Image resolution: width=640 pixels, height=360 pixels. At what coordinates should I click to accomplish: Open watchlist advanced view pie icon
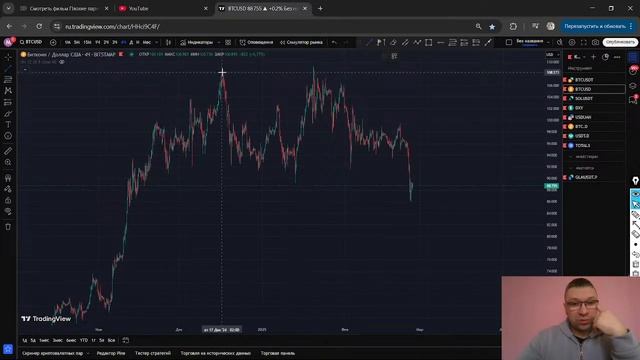[x=605, y=57]
